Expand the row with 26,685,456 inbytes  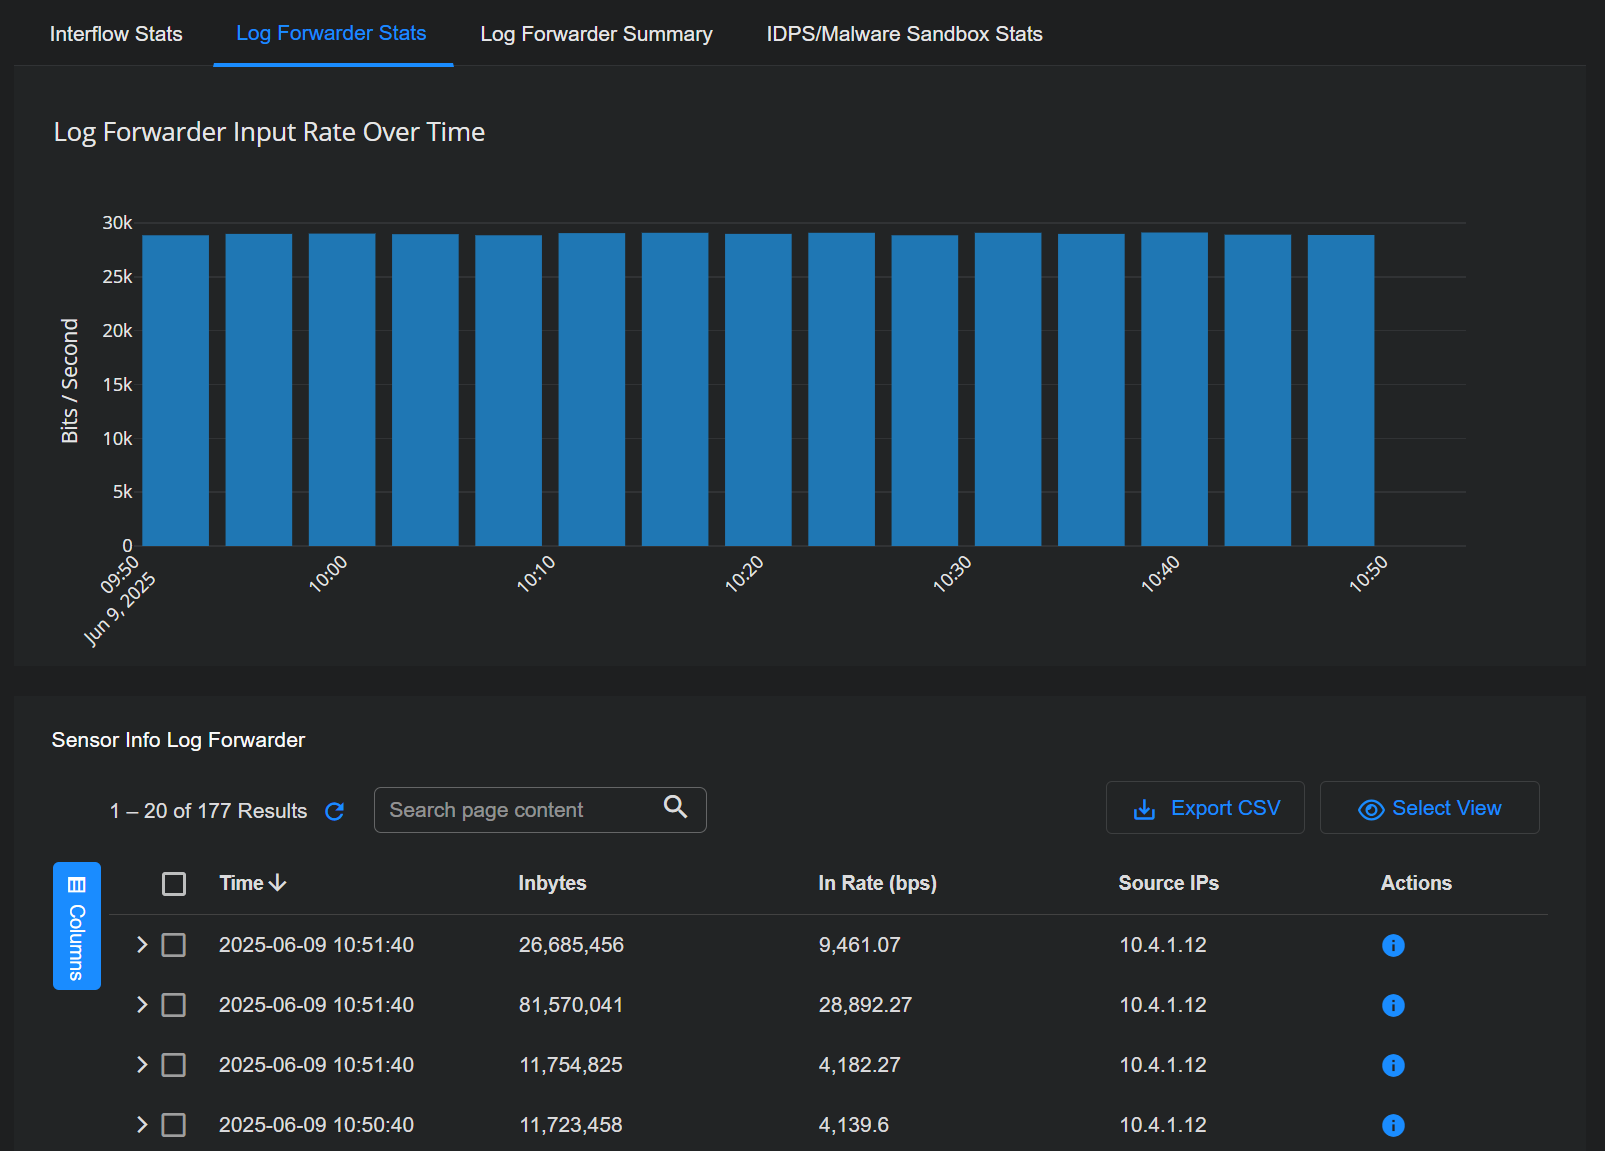pos(141,945)
